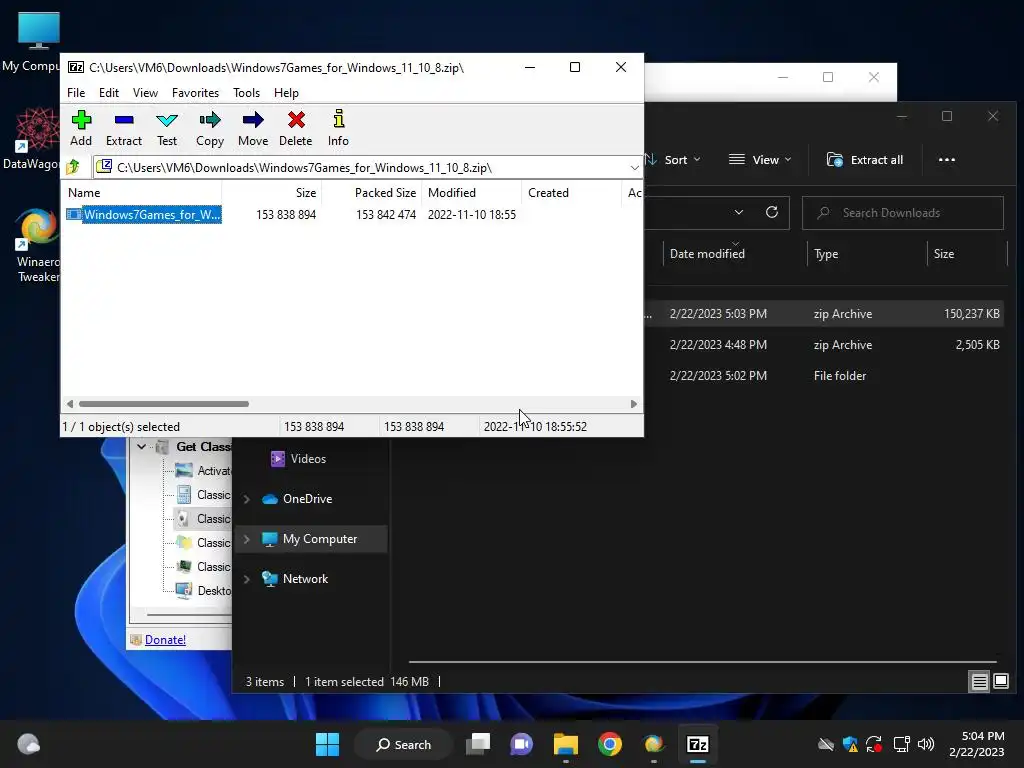Screen dimensions: 1024x768
Task: Open the File menu in 7-Zip
Action: pyautogui.click(x=76, y=93)
